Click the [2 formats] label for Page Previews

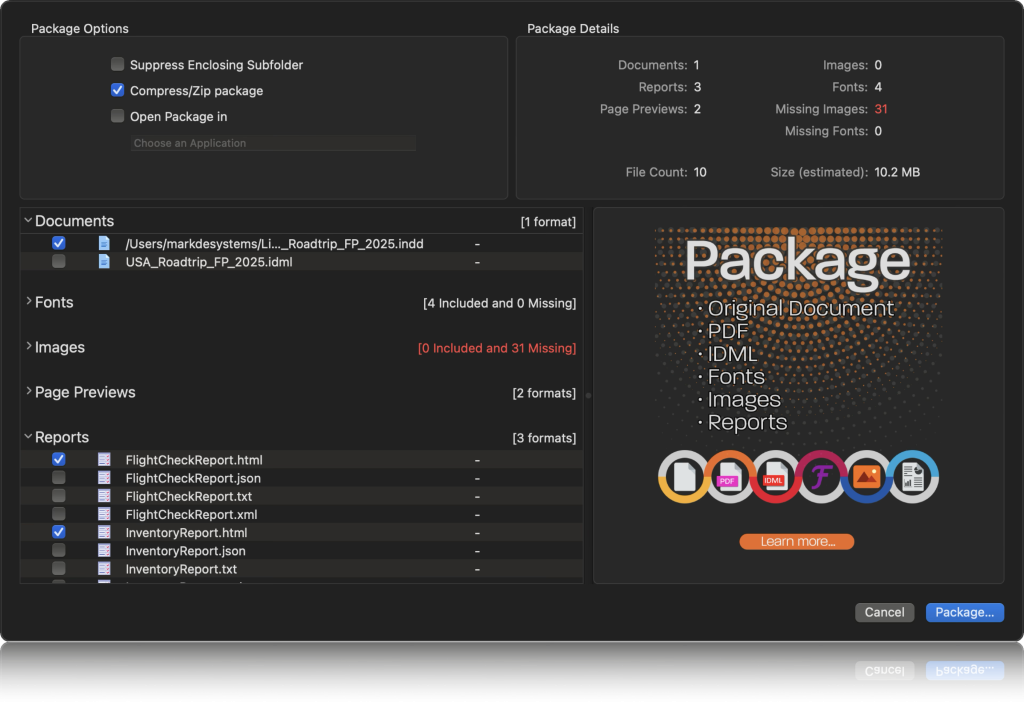point(544,393)
